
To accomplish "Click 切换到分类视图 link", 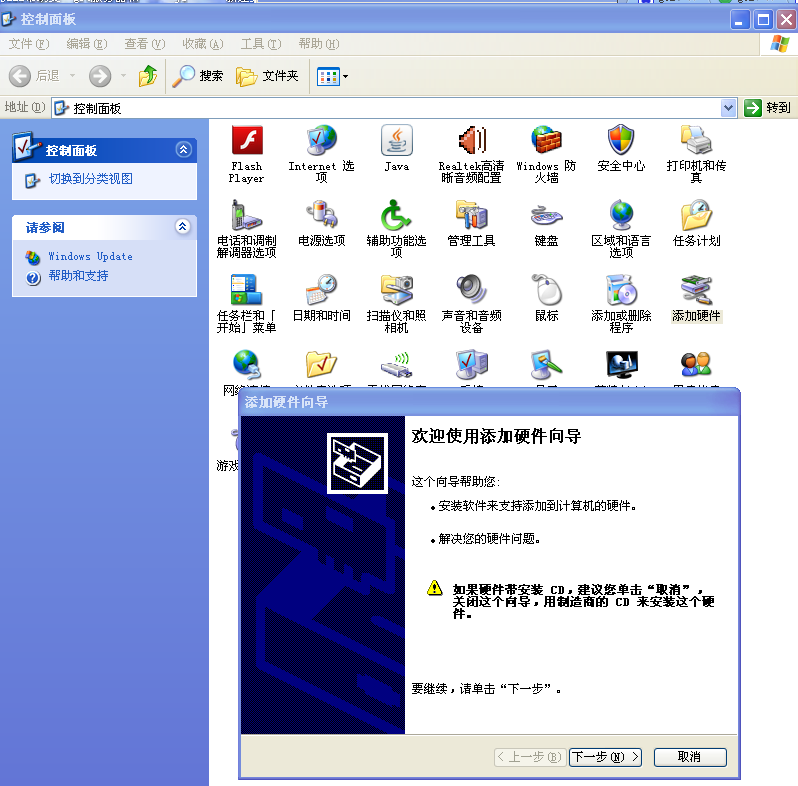I will 91,179.
